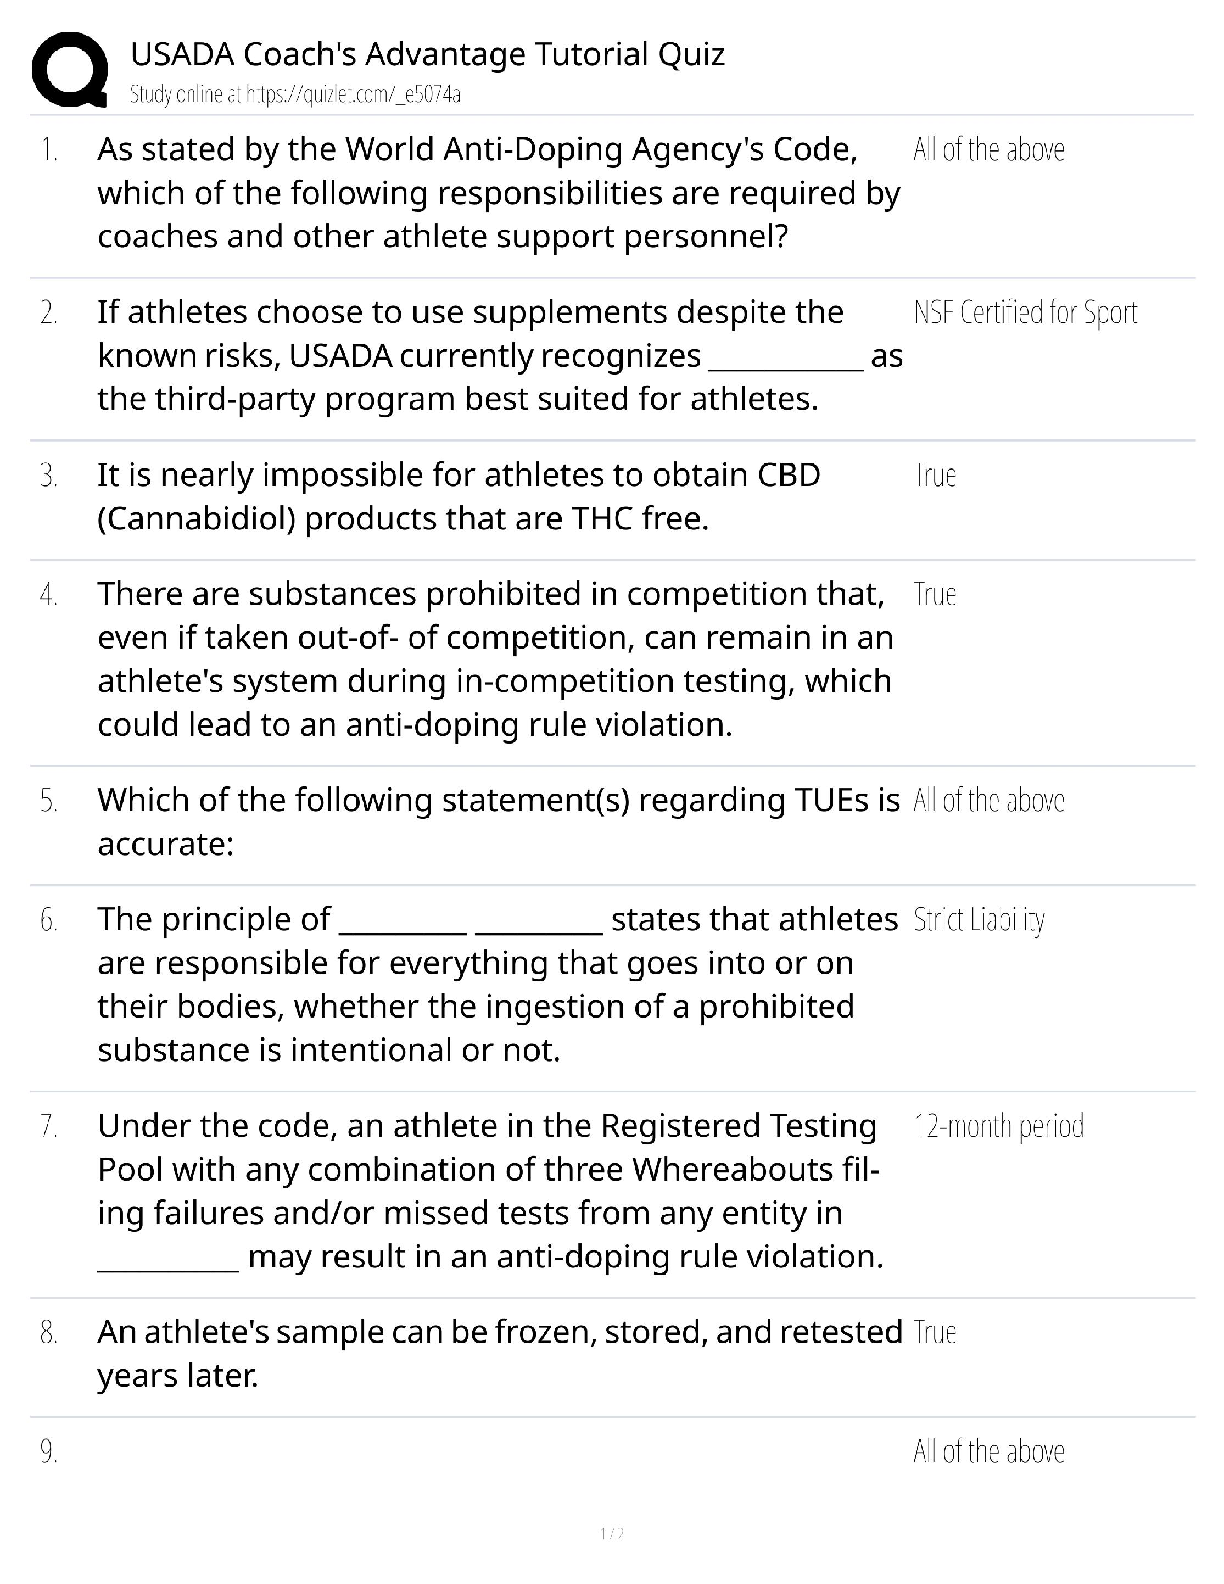Screen dimensions: 1224x1584
Task: Click the True answer for frozen sample question
Action: (x=935, y=1333)
